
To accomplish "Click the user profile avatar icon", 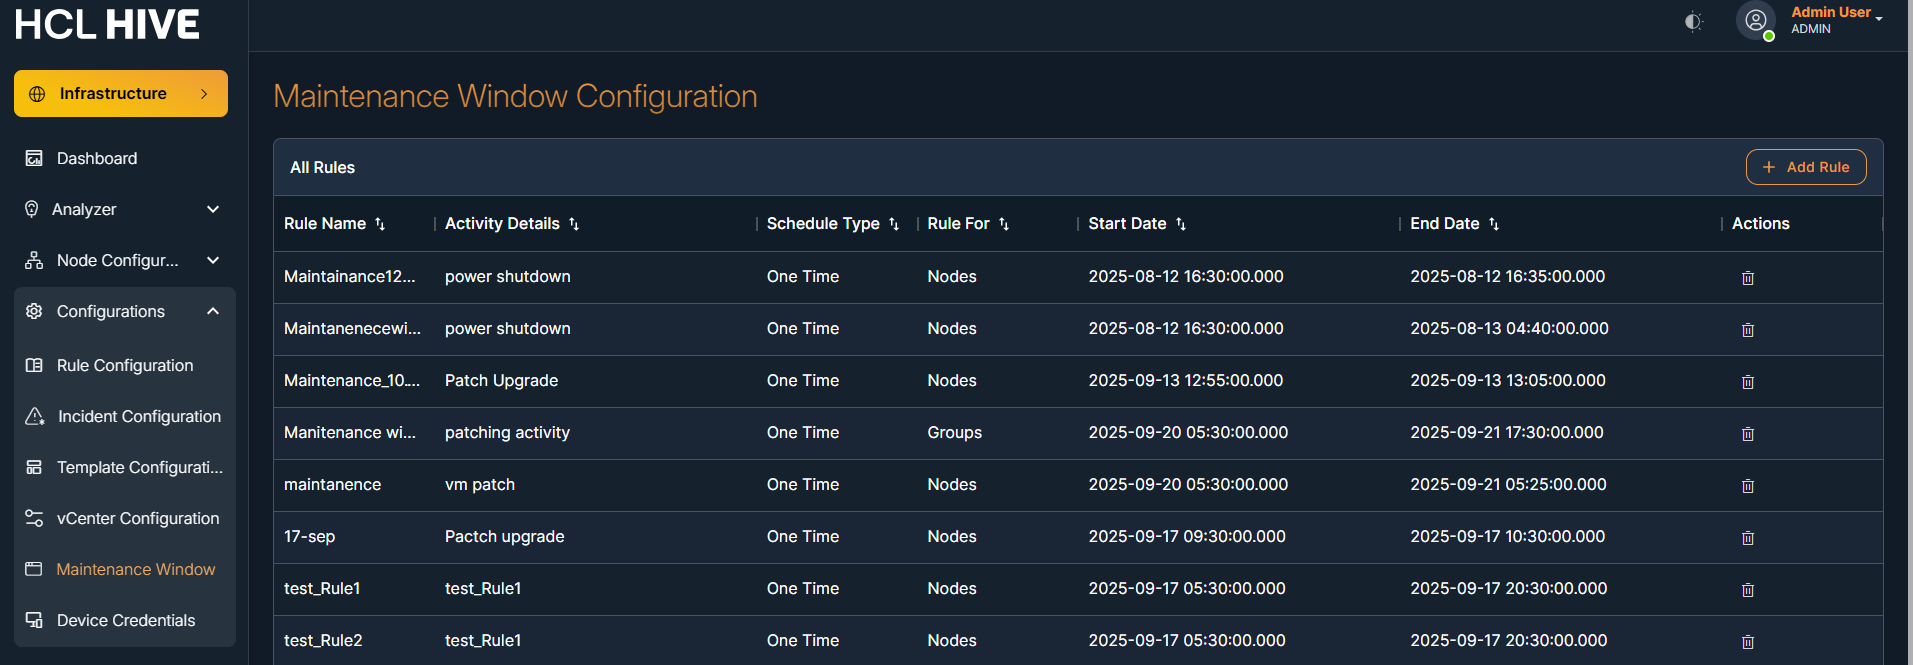I will (x=1755, y=21).
